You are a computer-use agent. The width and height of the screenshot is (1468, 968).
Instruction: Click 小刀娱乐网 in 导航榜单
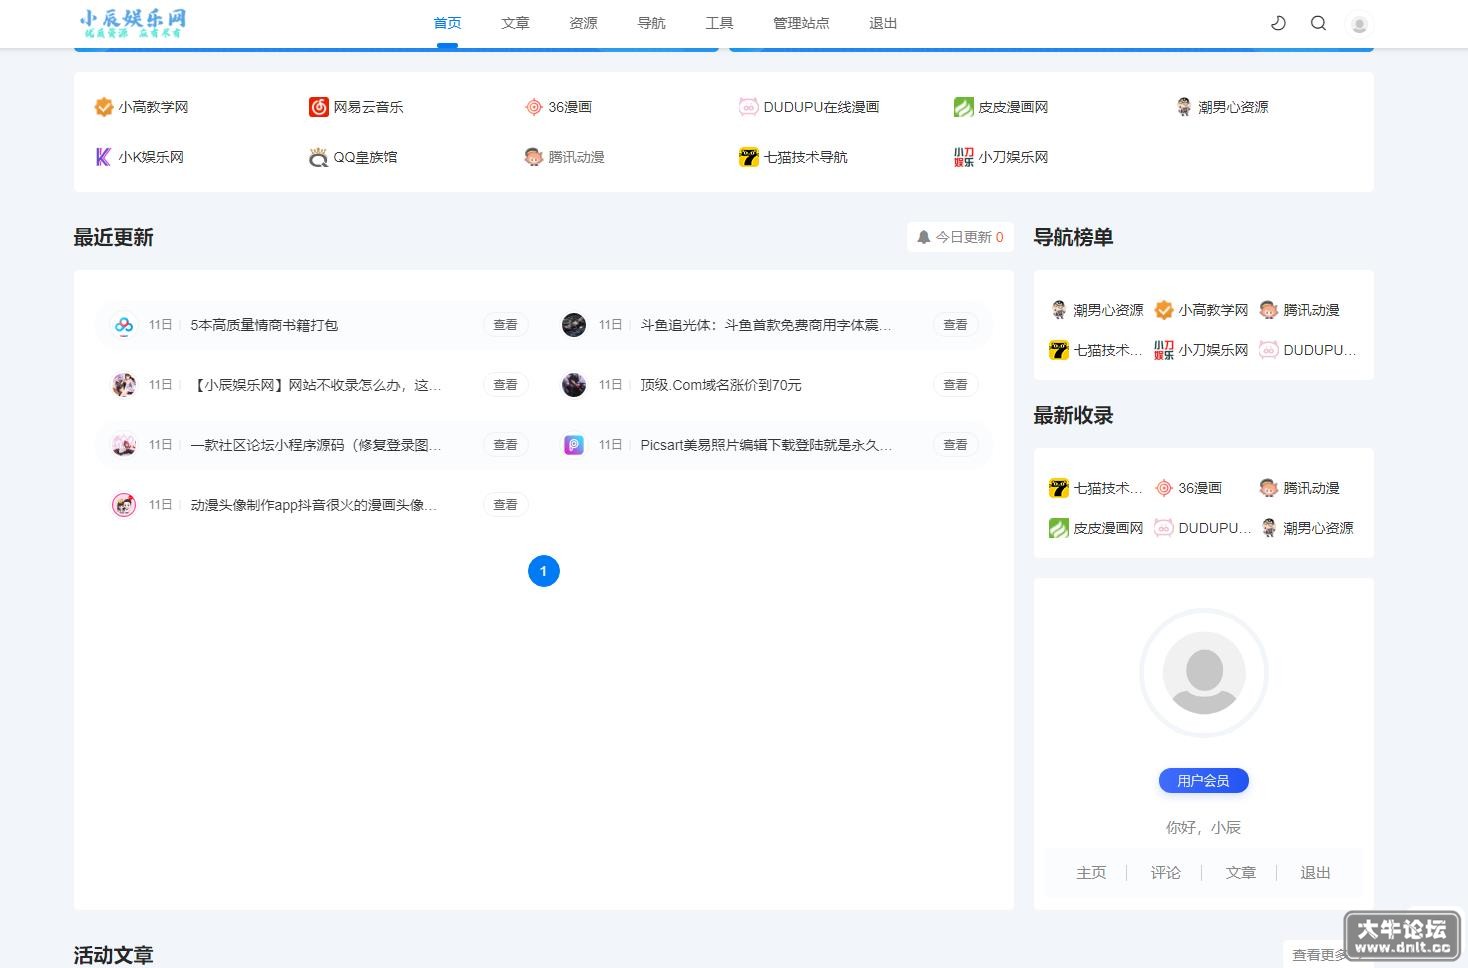[x=1201, y=350]
